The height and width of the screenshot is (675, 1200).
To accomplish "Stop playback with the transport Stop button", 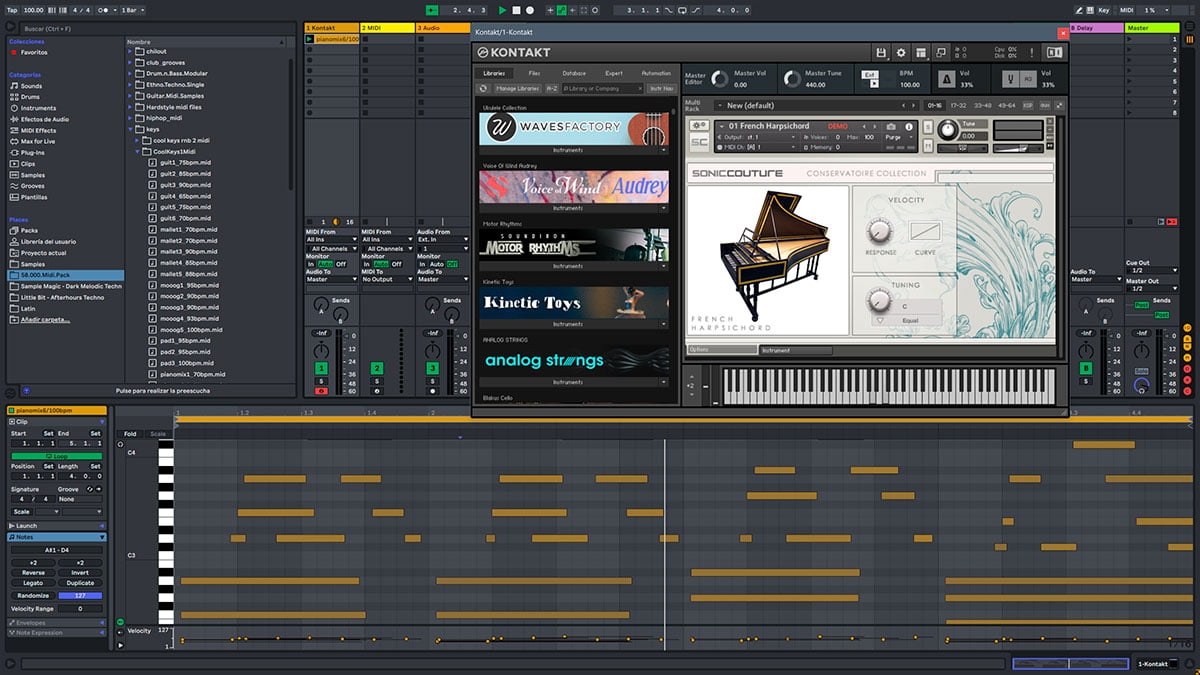I will [x=517, y=10].
